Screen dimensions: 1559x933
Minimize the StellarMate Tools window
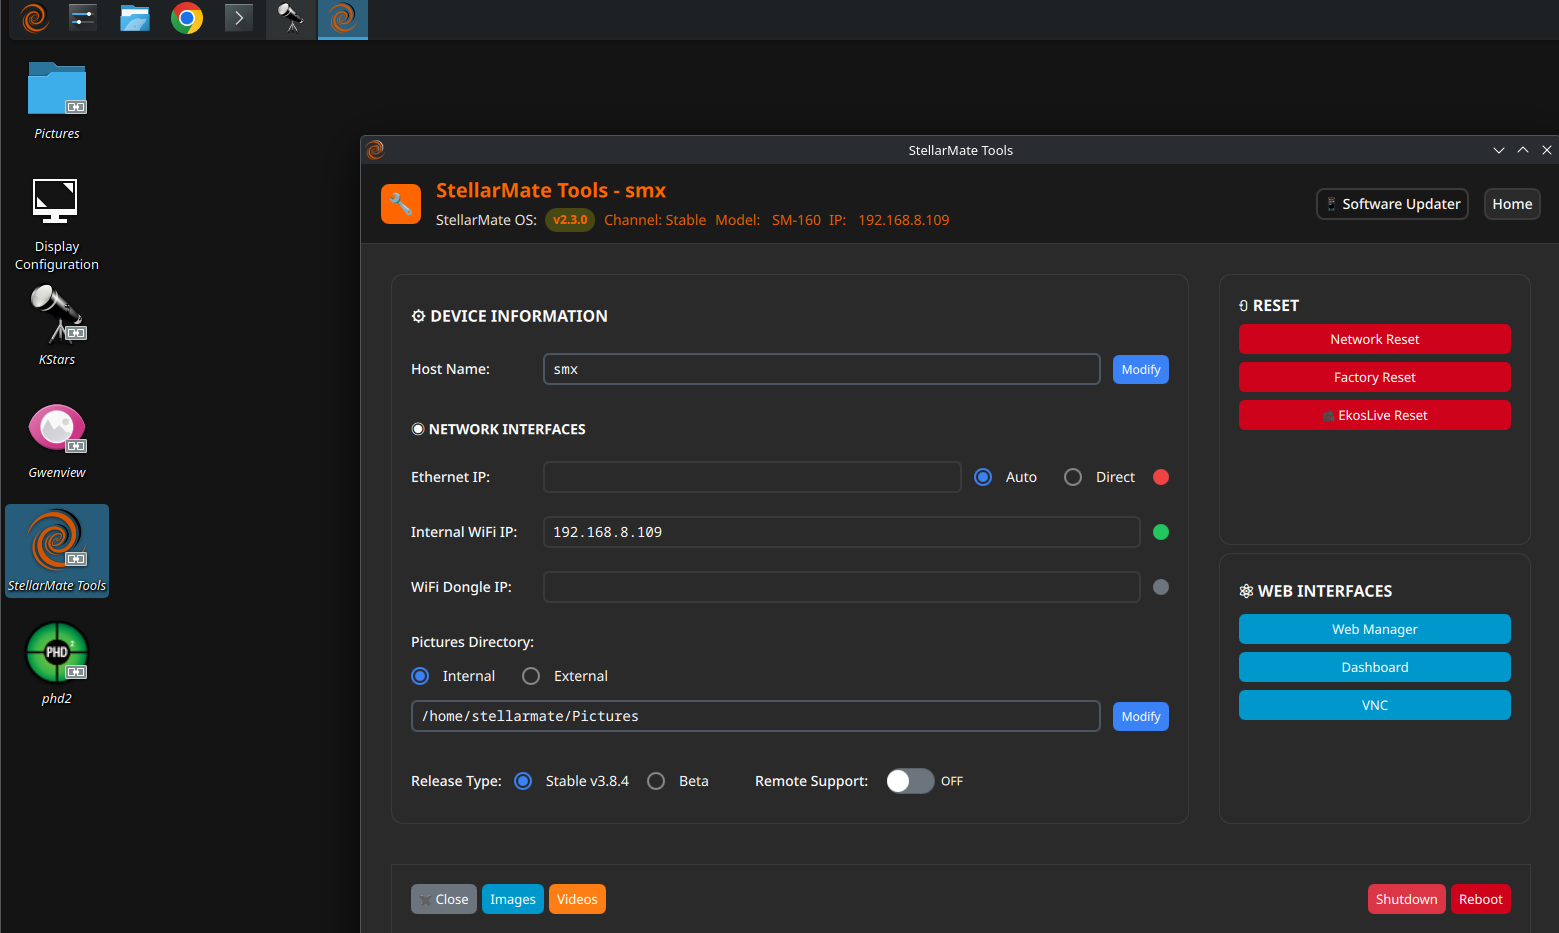click(1499, 150)
